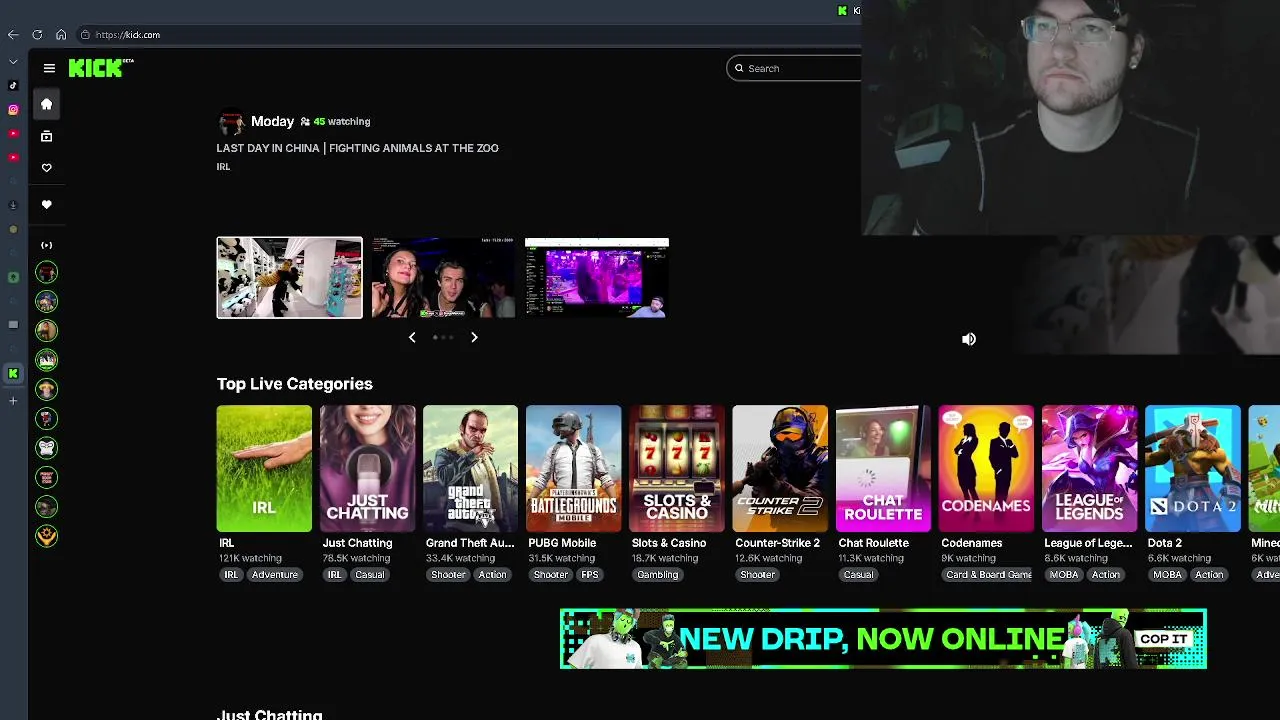Click the Top Live Categories heading

pos(294,384)
